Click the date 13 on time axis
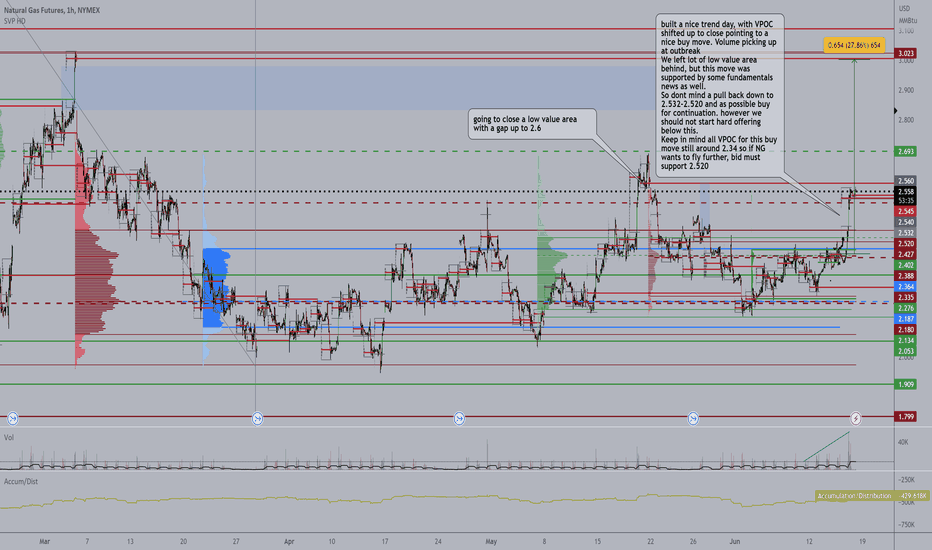This screenshot has height=550, width=932. tap(130, 541)
